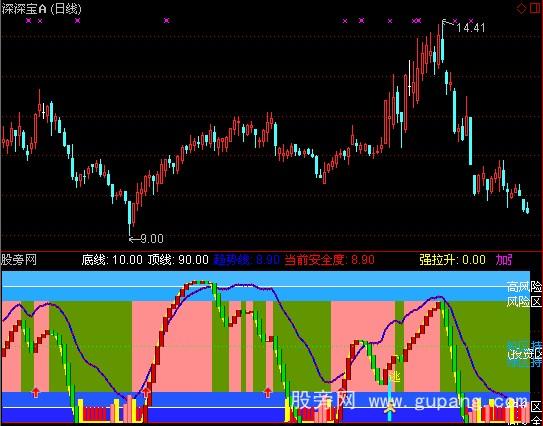
Task: Click the 顶线: 90.00 indicator value
Action: (178, 259)
